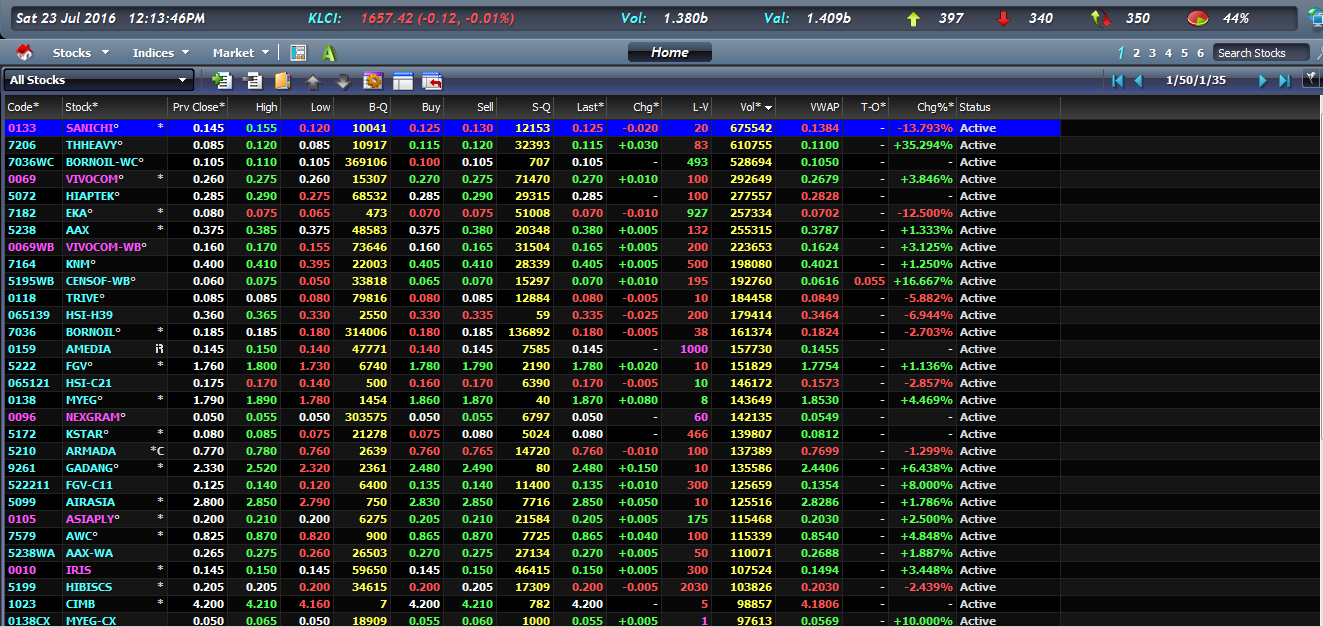Click the green up arrow gainers icon

pyautogui.click(x=913, y=19)
